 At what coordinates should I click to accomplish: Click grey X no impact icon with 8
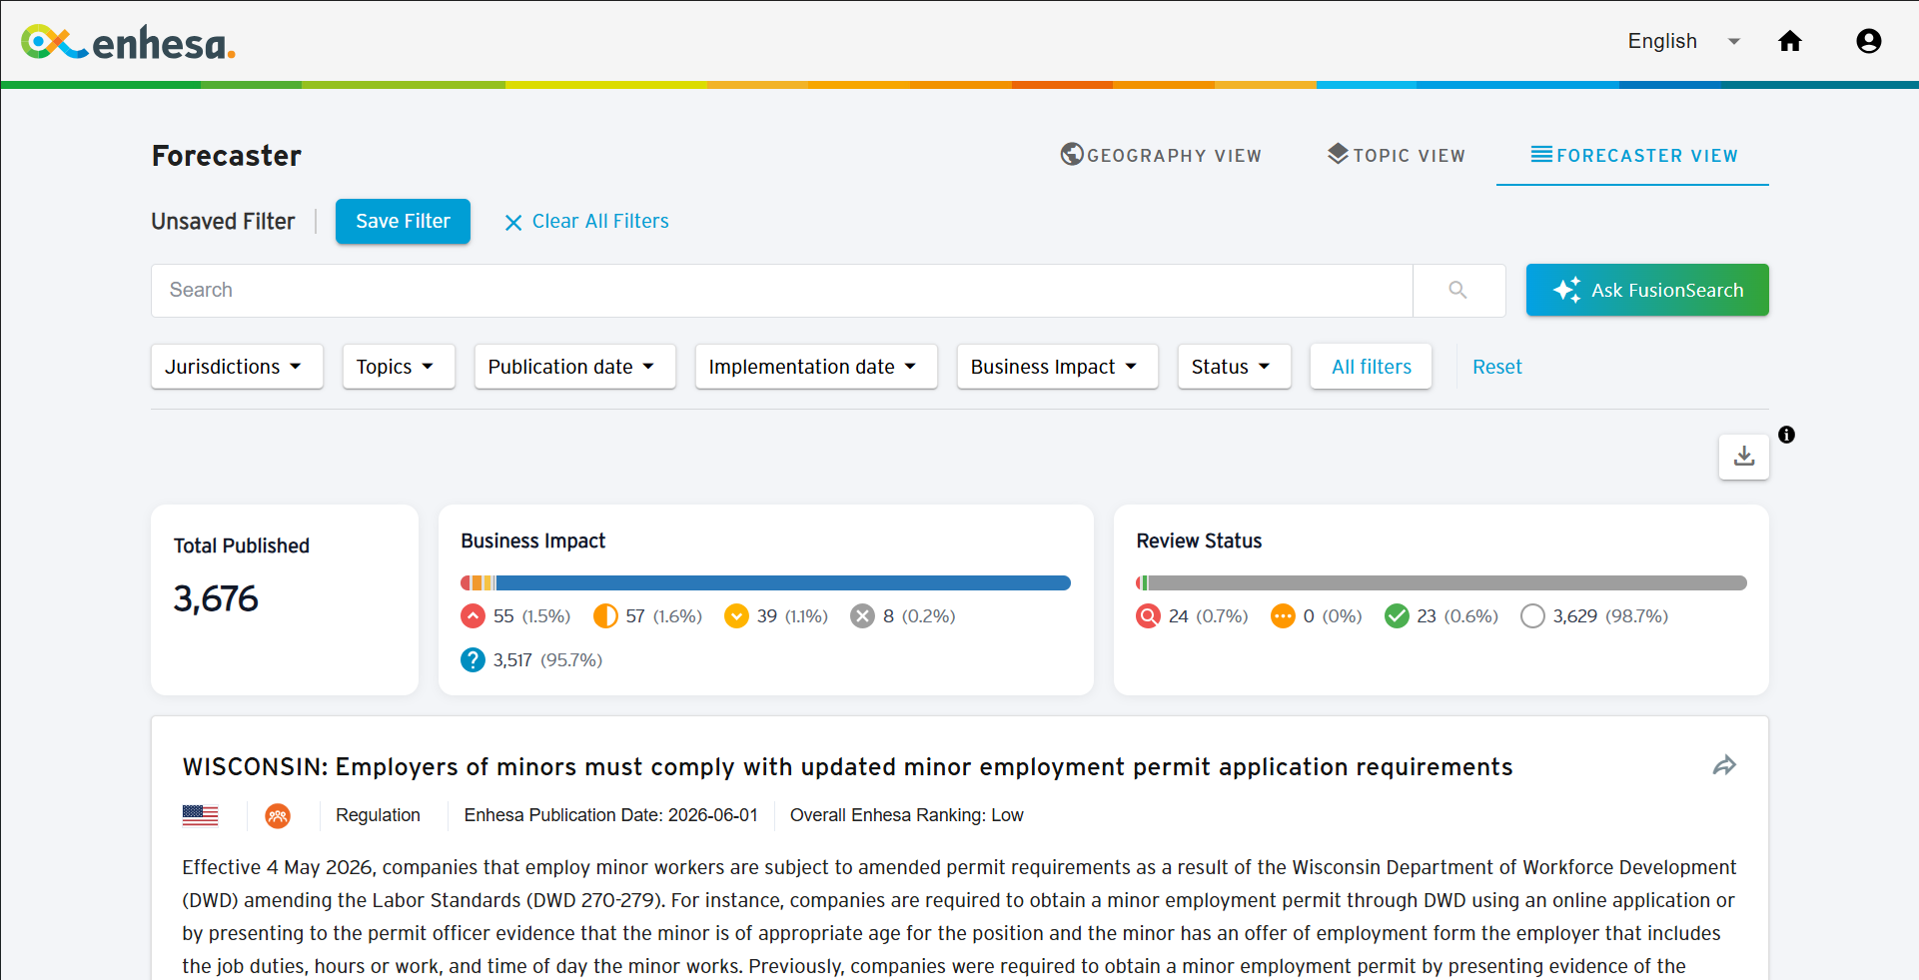pyautogui.click(x=862, y=616)
